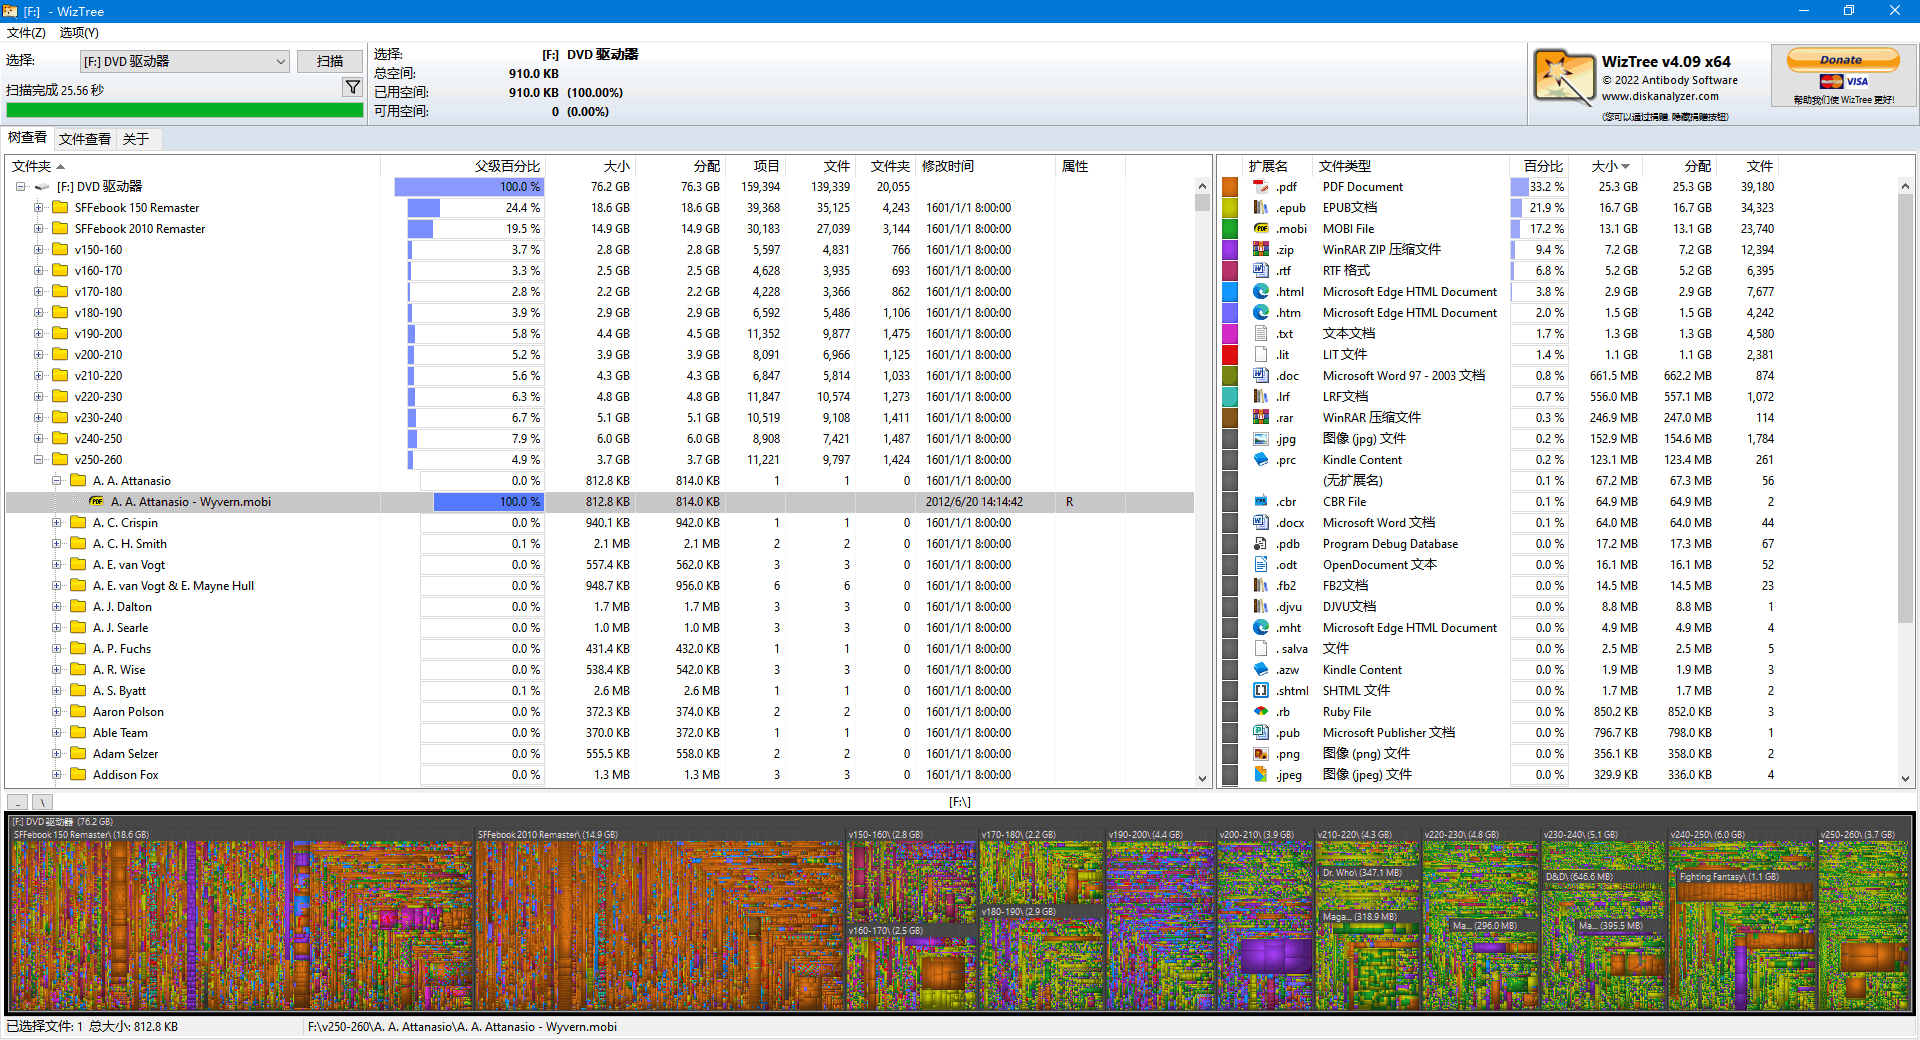Screen dimensions: 1920x1040
Task: Click the underscore treemap navigation button
Action: coord(18,802)
